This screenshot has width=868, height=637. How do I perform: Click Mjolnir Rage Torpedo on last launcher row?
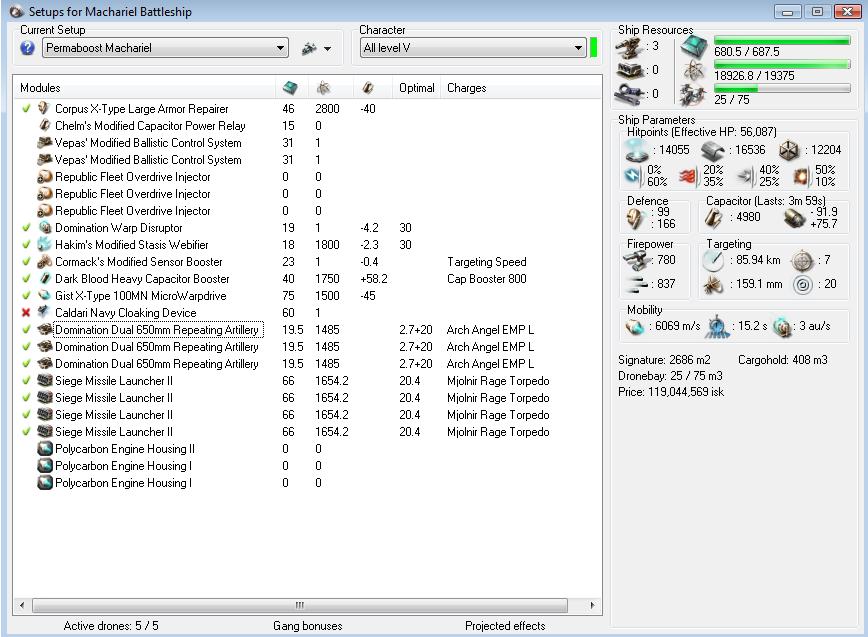[498, 432]
